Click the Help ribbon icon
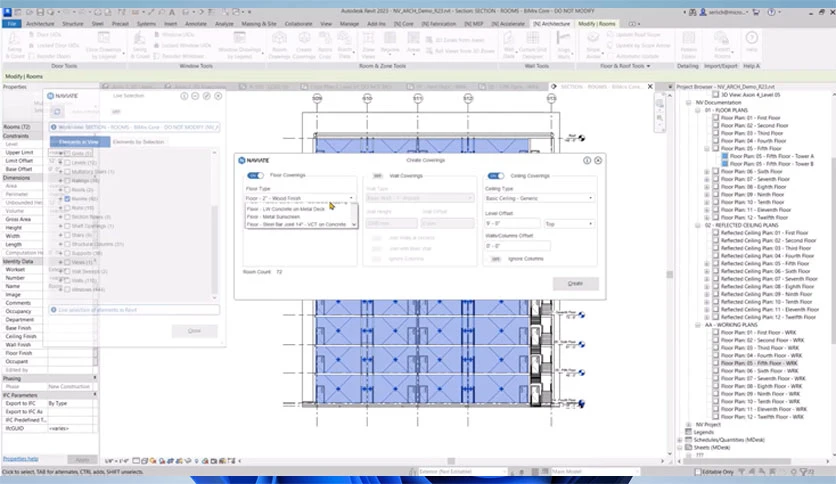This screenshot has width=836, height=484. [751, 42]
